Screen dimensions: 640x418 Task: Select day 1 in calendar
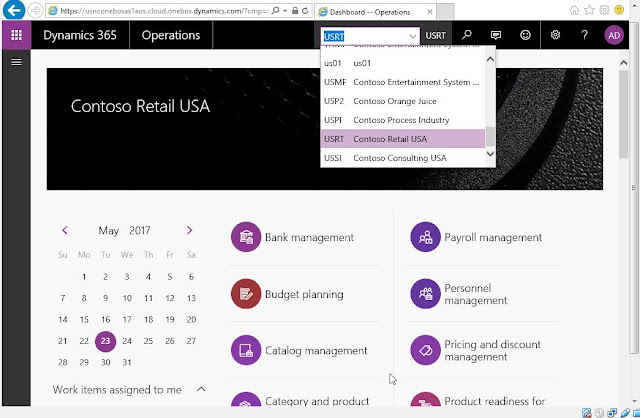84,277
